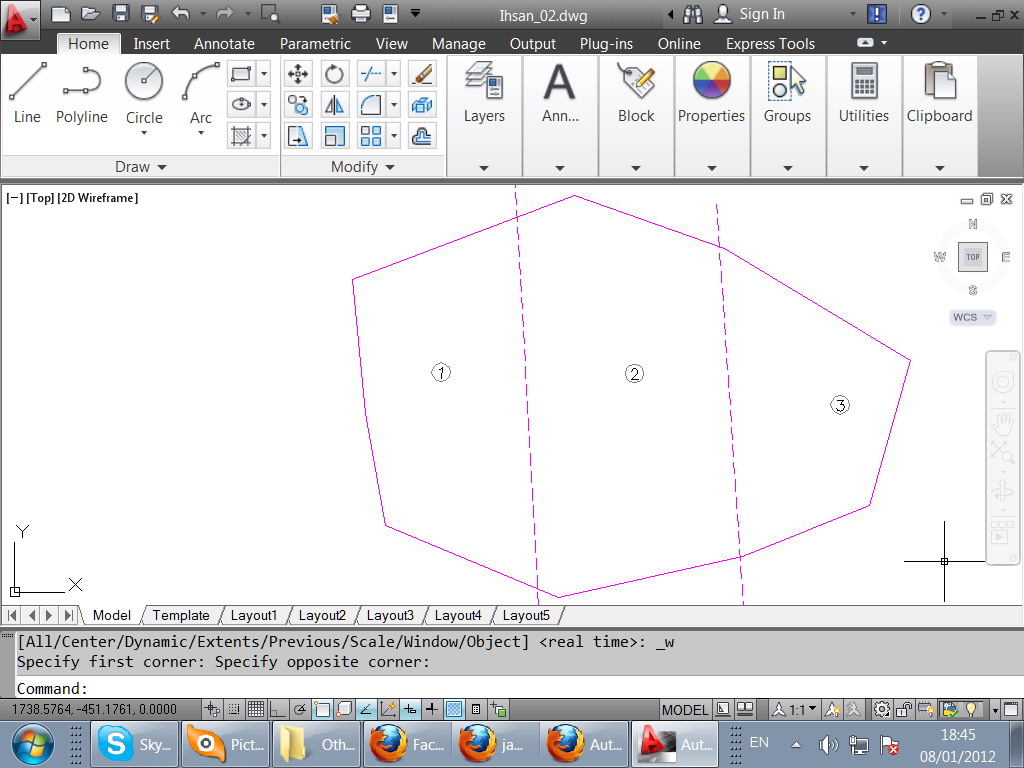
Task: Switch to the Annotate ribbon tab
Action: [224, 44]
